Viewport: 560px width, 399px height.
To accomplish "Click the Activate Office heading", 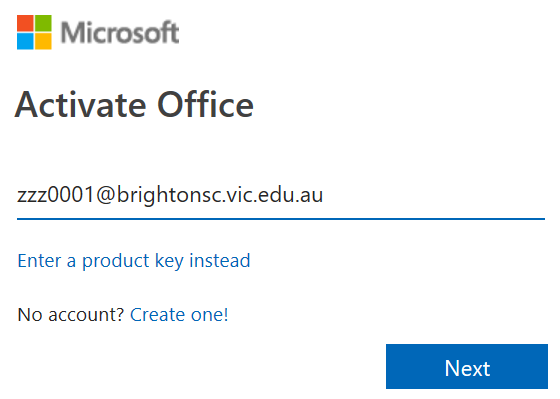I will click(x=134, y=105).
